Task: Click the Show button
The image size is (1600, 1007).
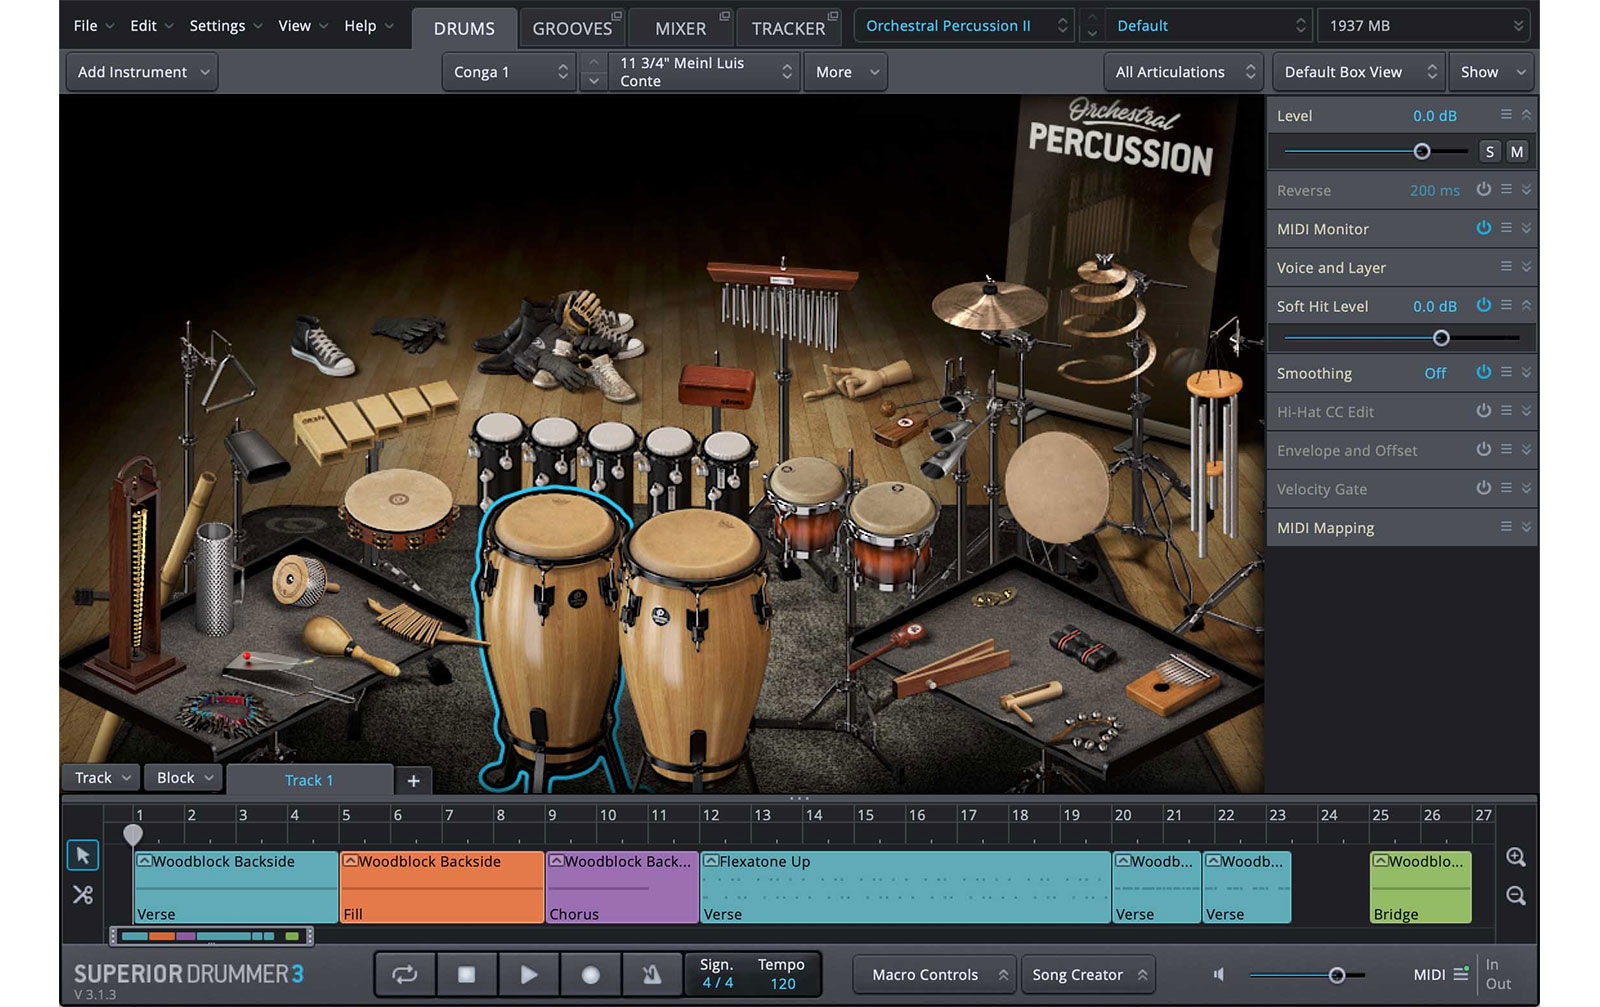Action: (x=1491, y=72)
